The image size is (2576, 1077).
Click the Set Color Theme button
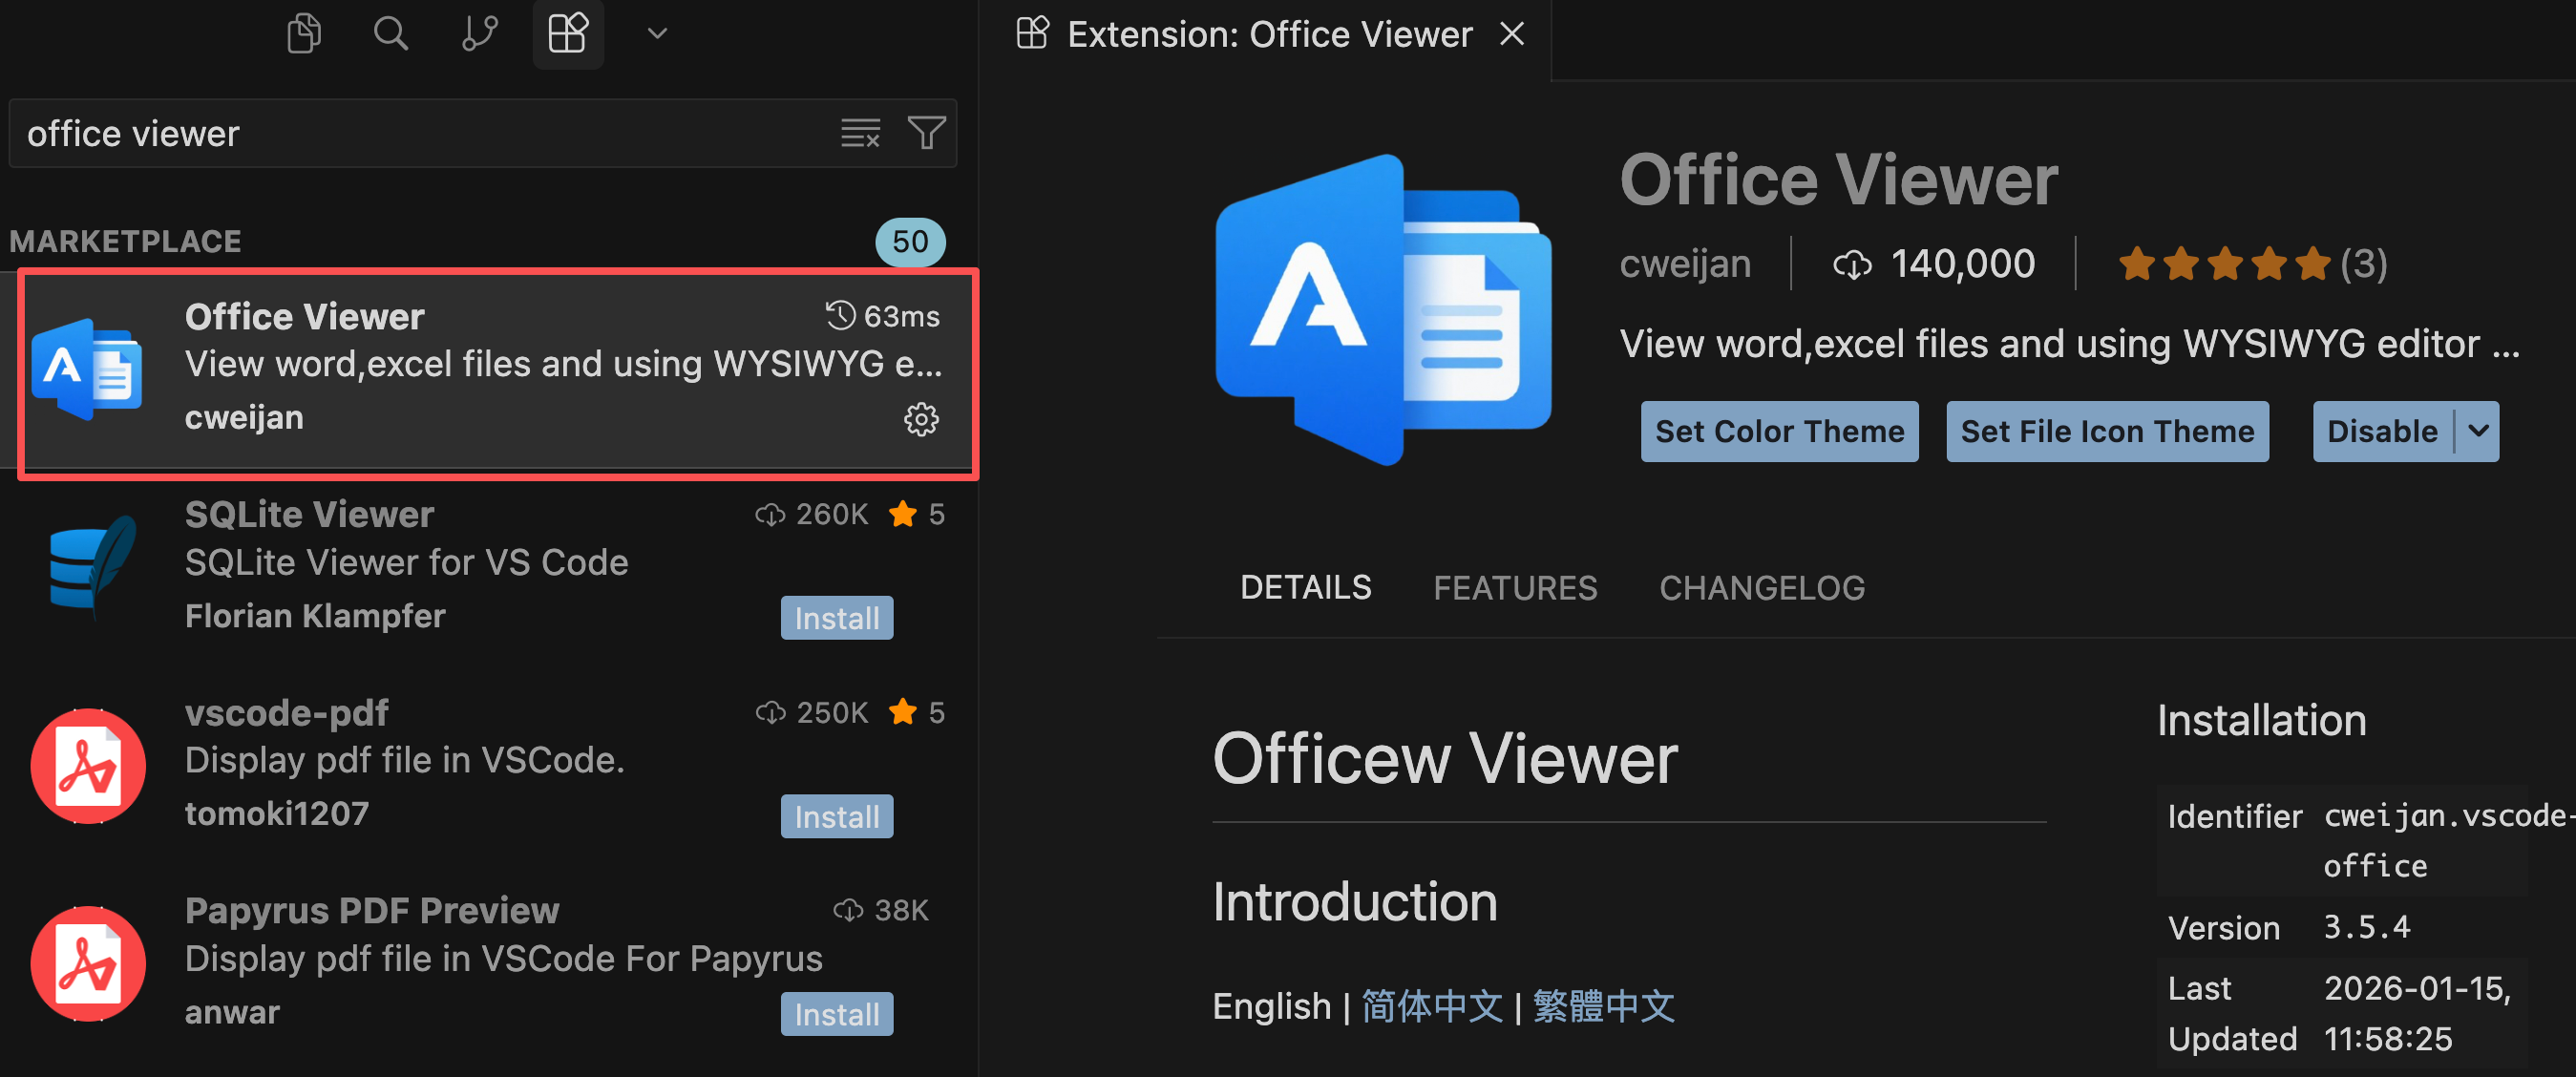(x=1779, y=431)
